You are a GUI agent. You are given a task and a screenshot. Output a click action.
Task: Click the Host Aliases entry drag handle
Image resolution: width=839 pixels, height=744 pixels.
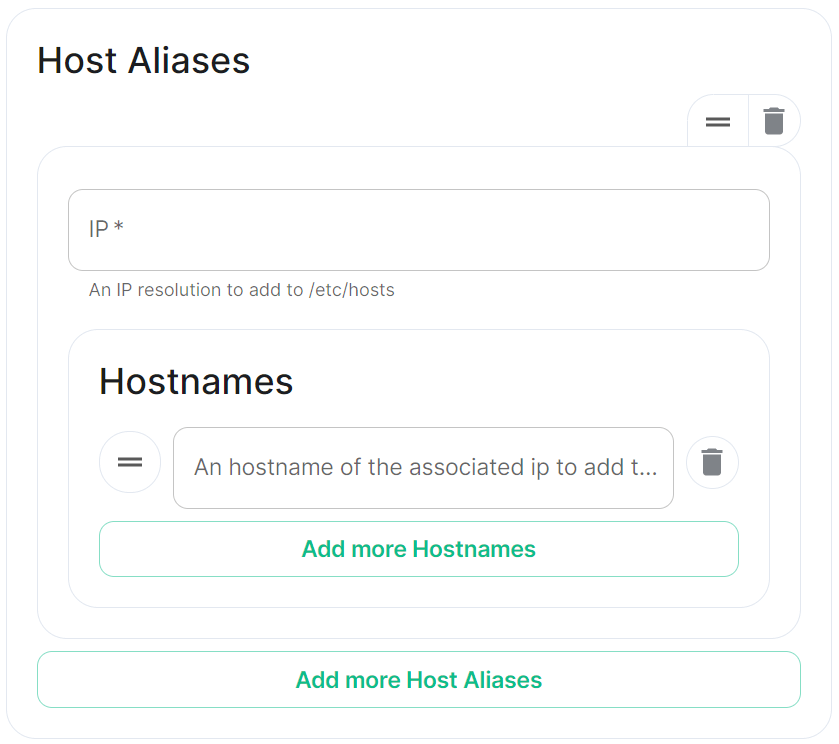[718, 122]
